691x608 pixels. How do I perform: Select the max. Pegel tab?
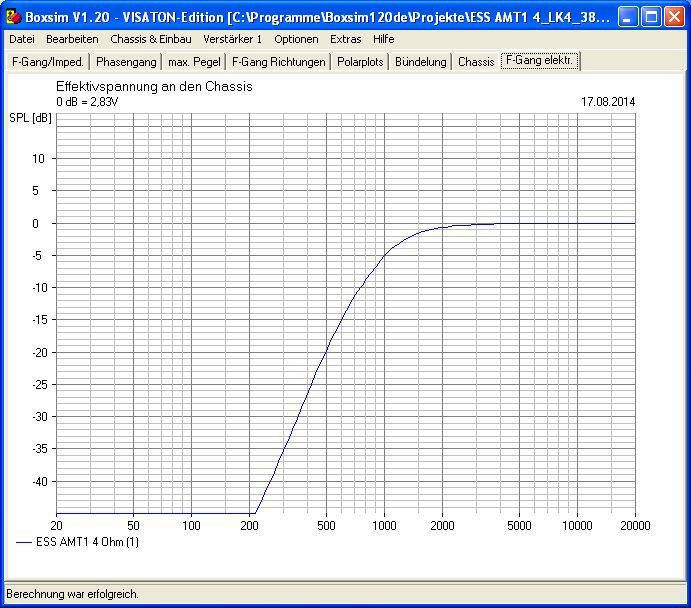pos(194,62)
